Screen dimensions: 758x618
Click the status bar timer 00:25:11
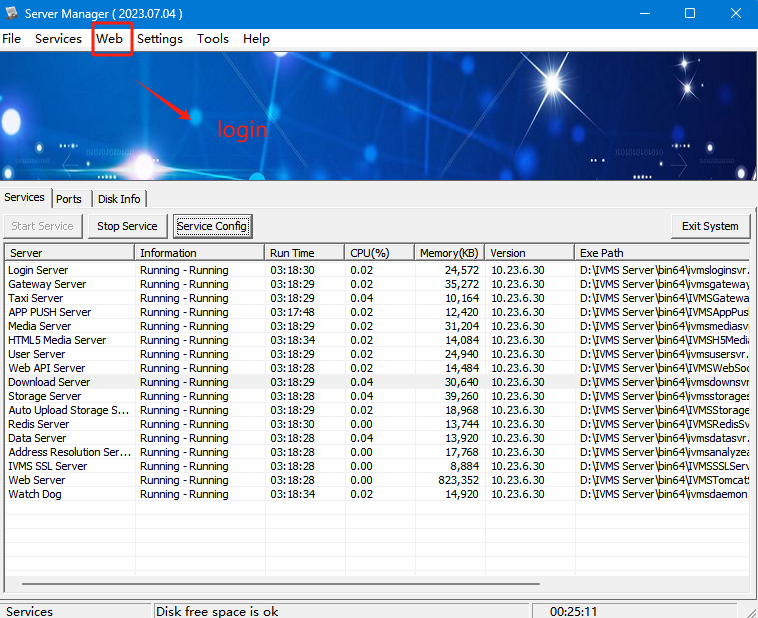pyautogui.click(x=573, y=611)
